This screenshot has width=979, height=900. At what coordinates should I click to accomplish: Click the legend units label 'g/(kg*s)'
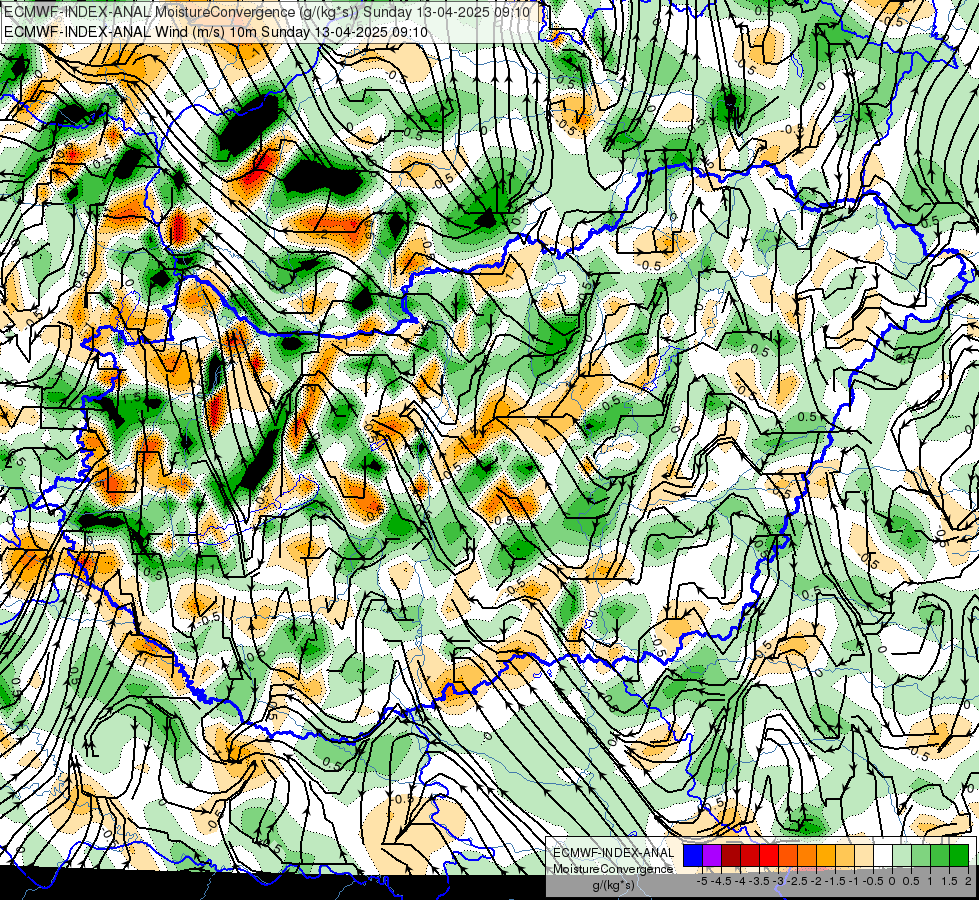pos(613,886)
